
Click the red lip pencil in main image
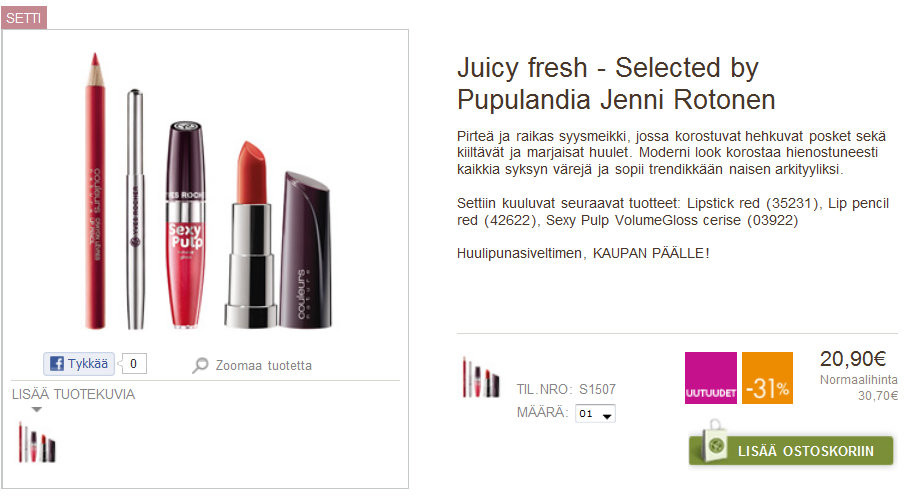click(x=96, y=191)
